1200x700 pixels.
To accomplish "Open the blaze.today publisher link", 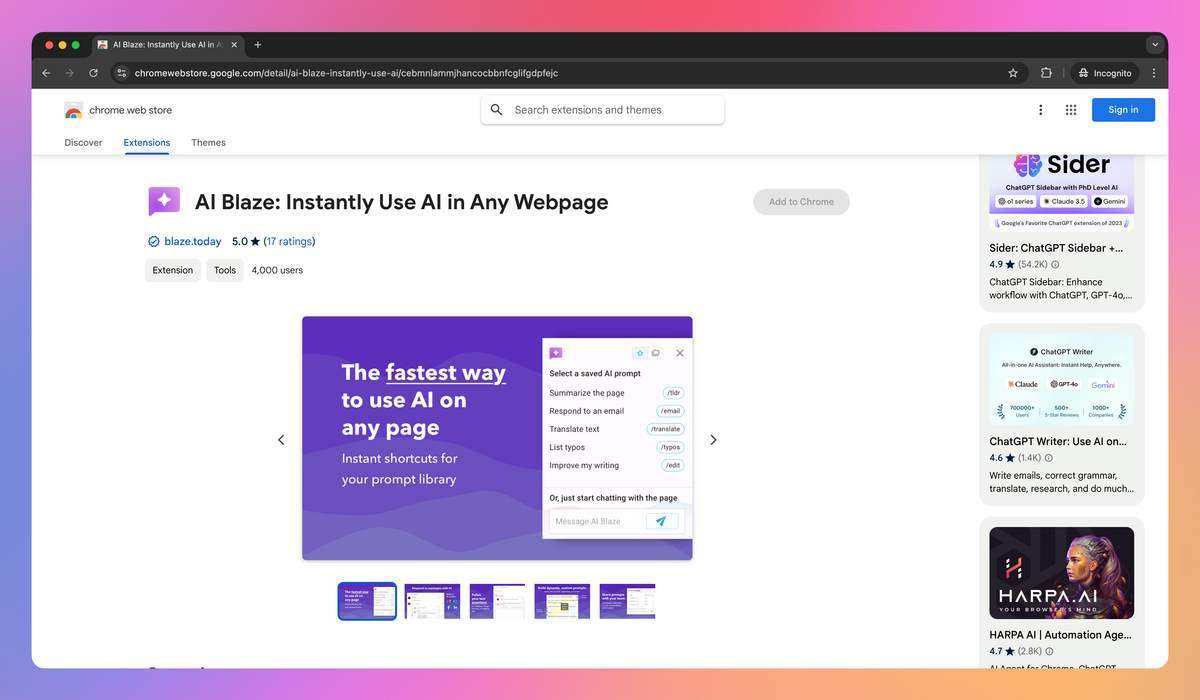I will click(x=193, y=242).
